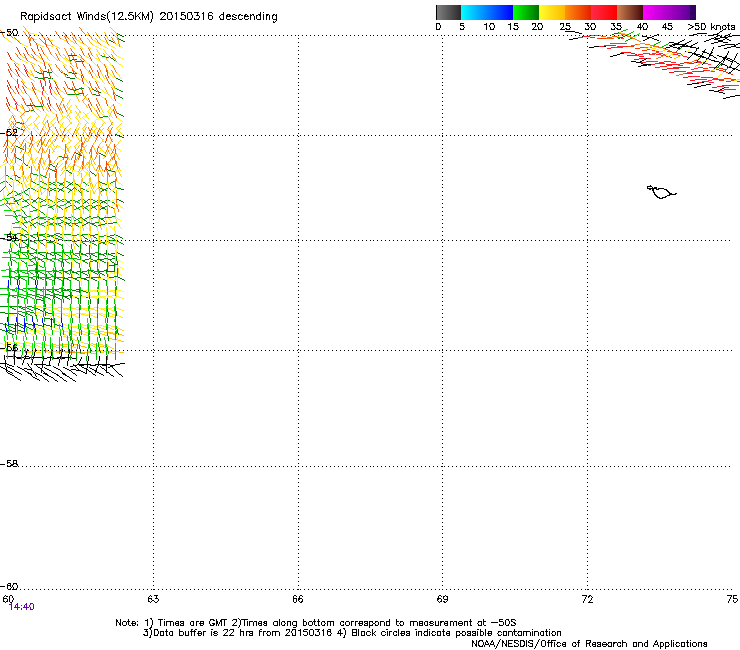
Task: Click the 'Data buffer is 22 hrs' note
Action: coord(237,633)
